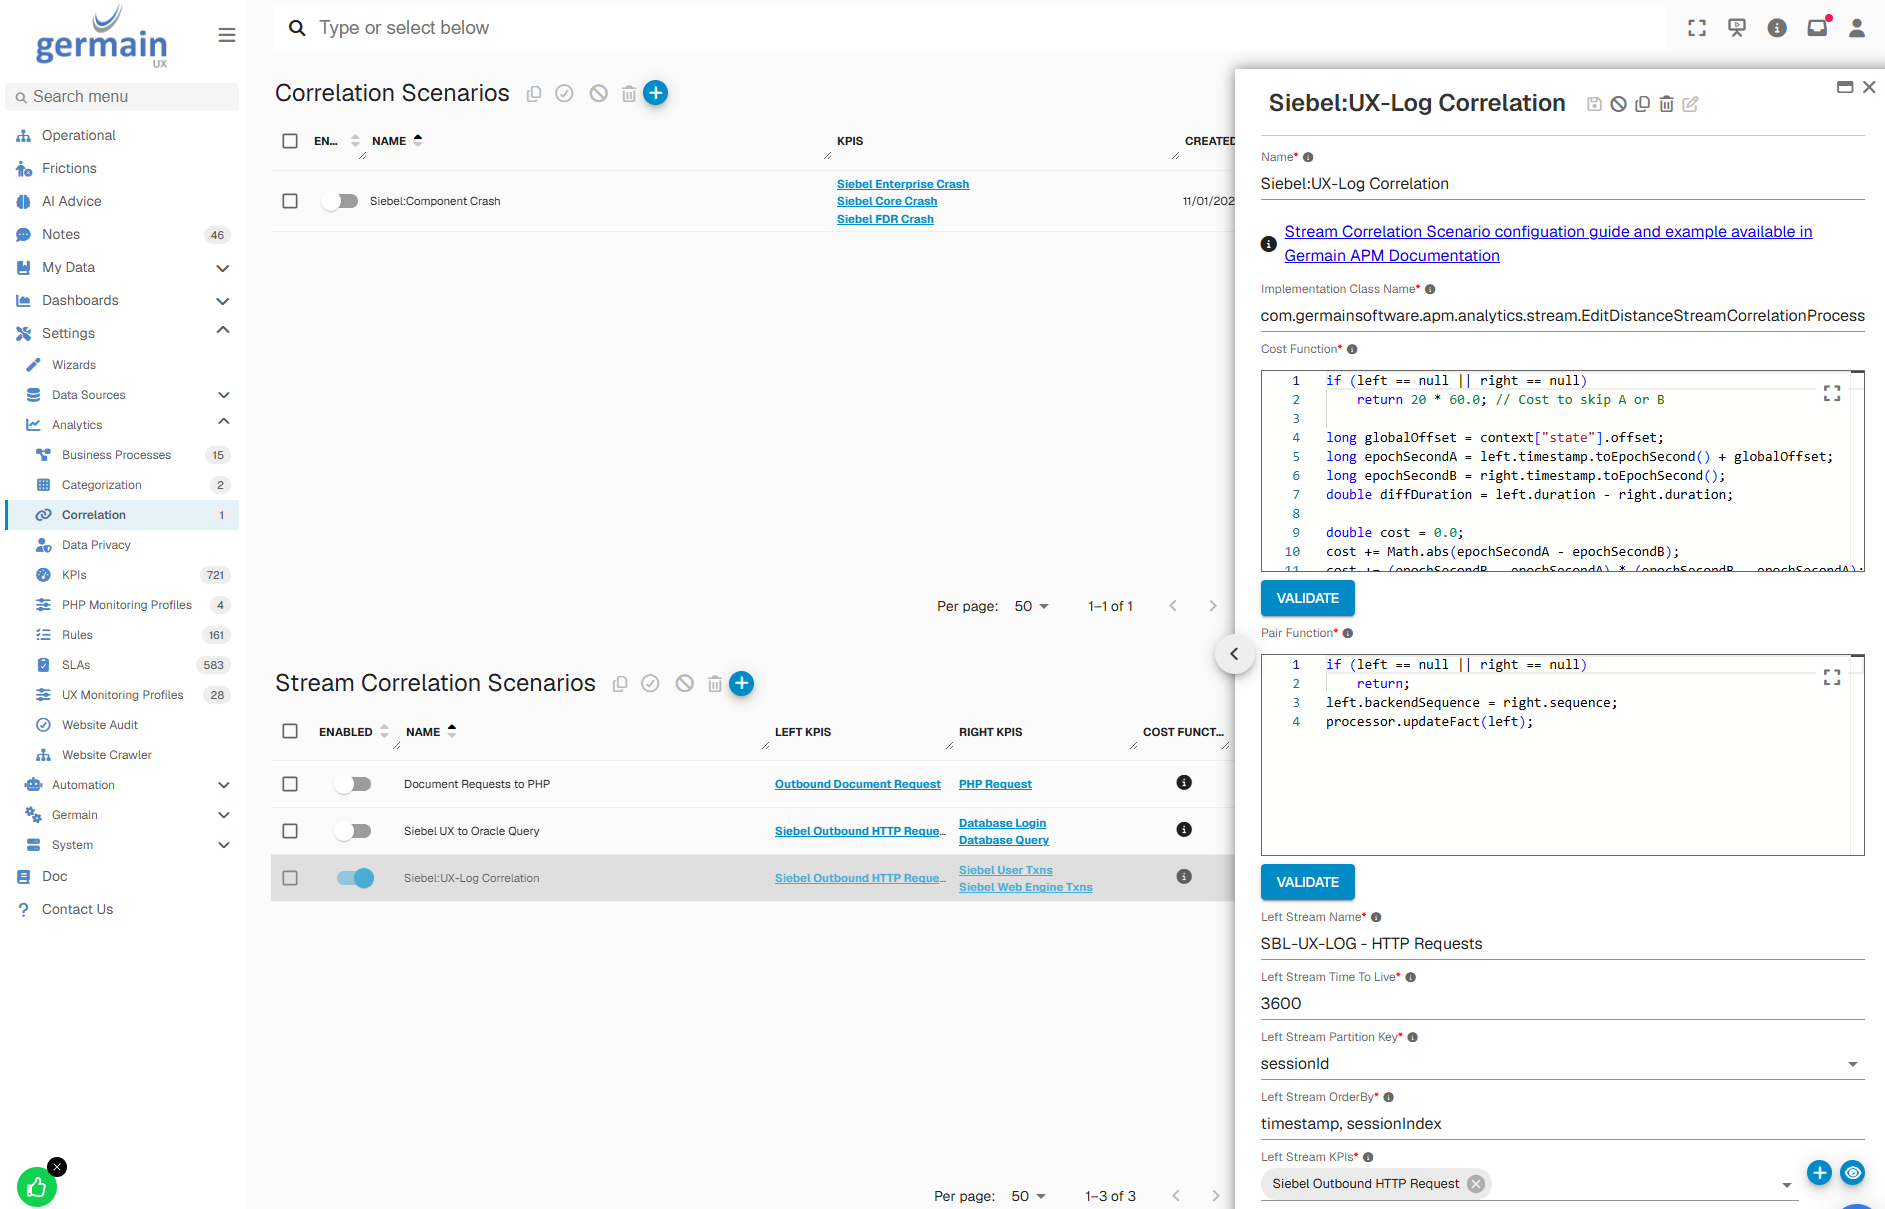This screenshot has height=1209, width=1885.
Task: Open the Operational menu item
Action: [x=79, y=135]
